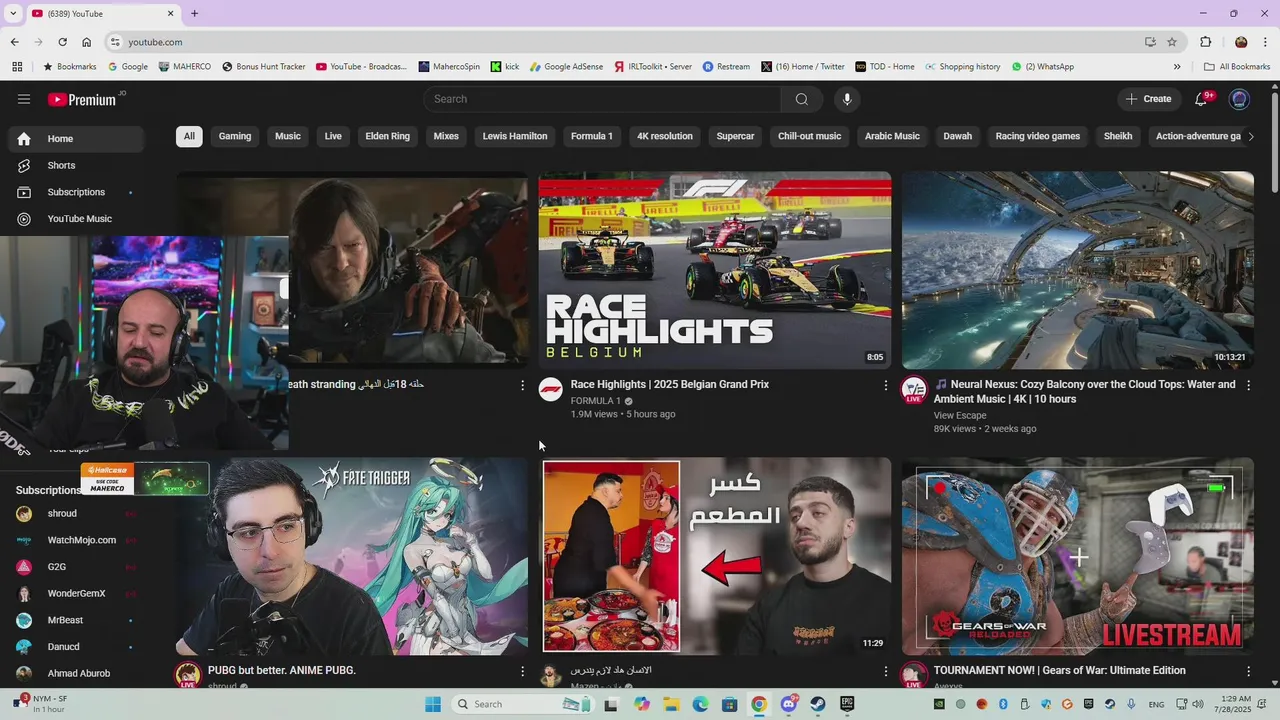
Task: Select the Lewis Hamilton filter chip
Action: click(x=515, y=136)
